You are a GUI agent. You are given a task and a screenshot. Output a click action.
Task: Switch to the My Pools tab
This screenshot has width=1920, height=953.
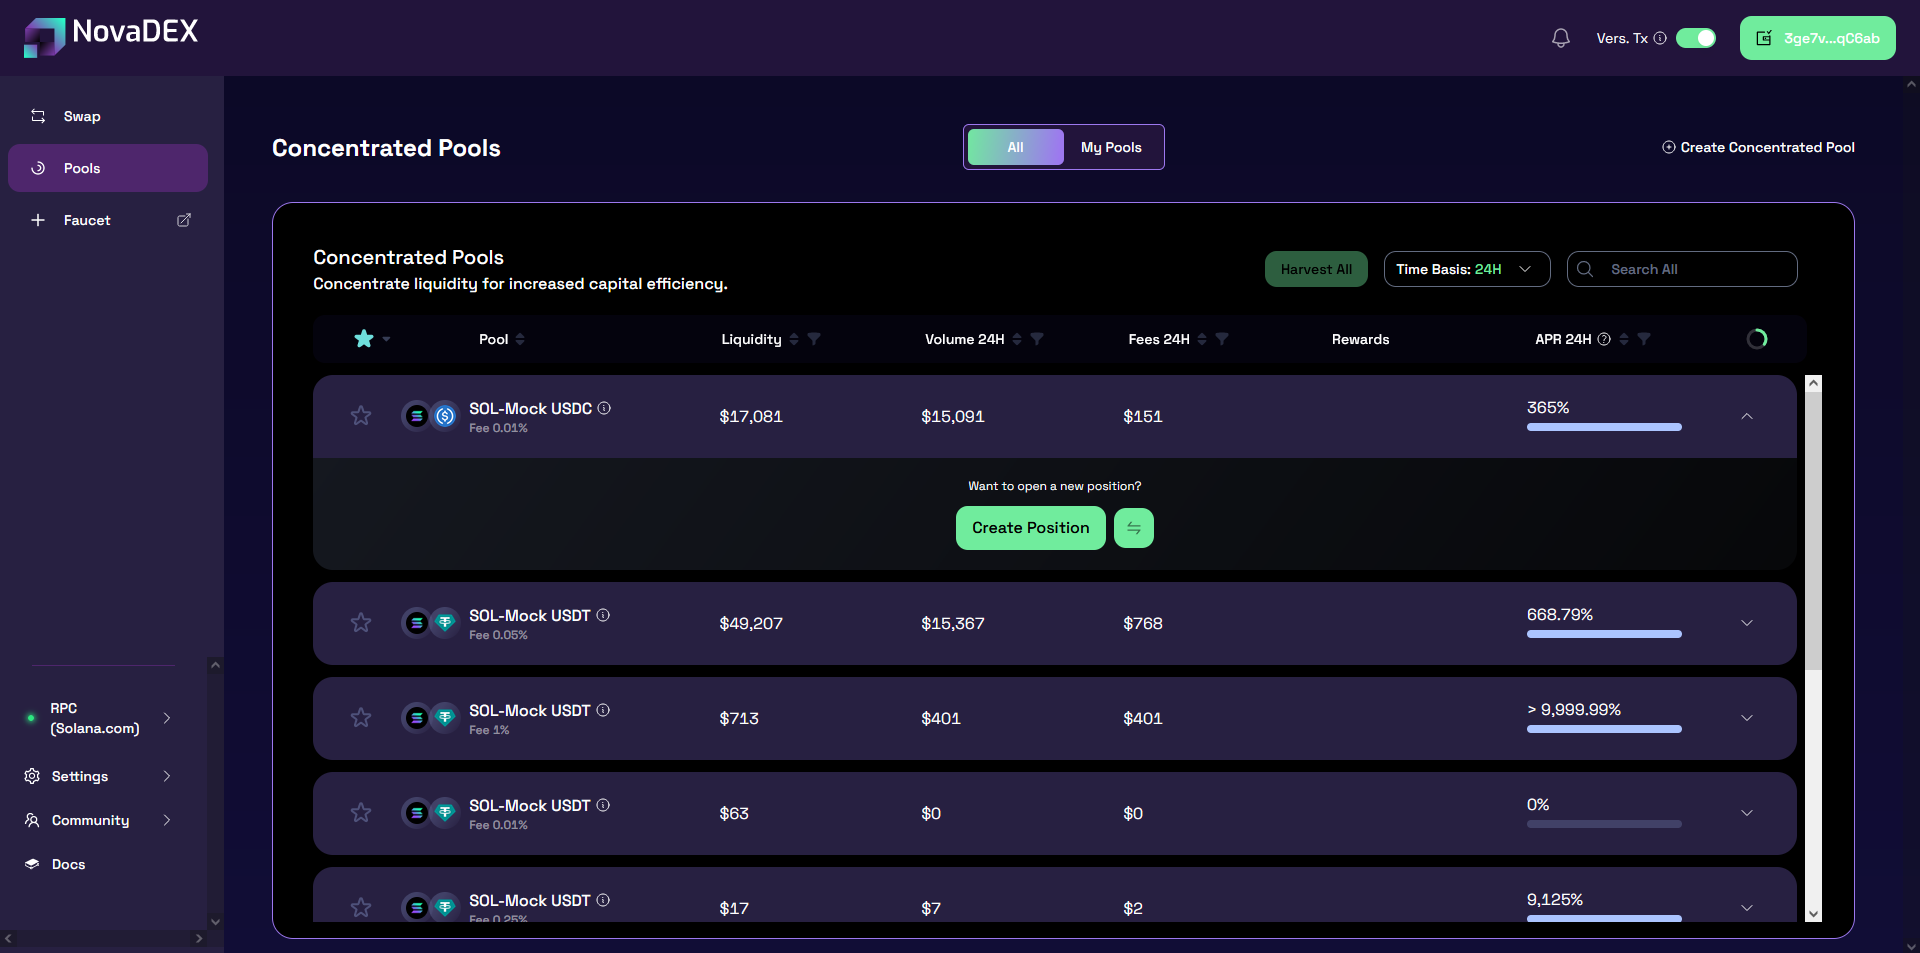pyautogui.click(x=1110, y=147)
